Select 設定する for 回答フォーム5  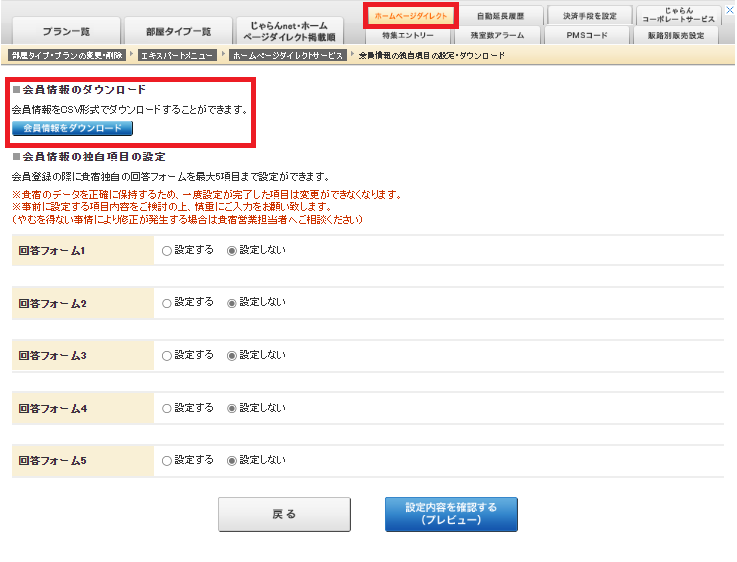point(167,460)
